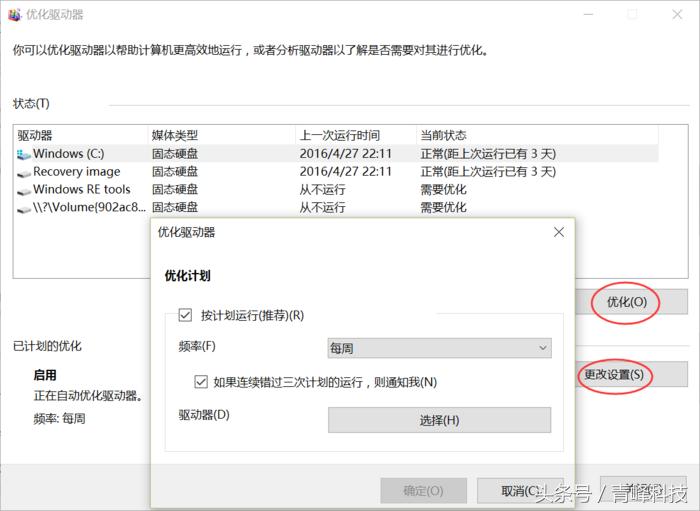Click 正常 status text in Windows (C:) row

(488, 154)
